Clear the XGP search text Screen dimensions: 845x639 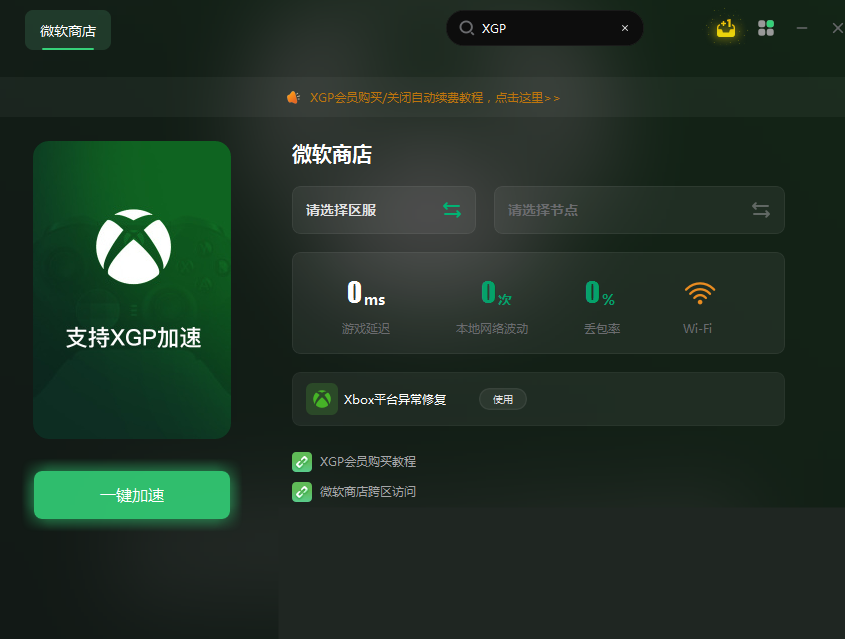625,28
